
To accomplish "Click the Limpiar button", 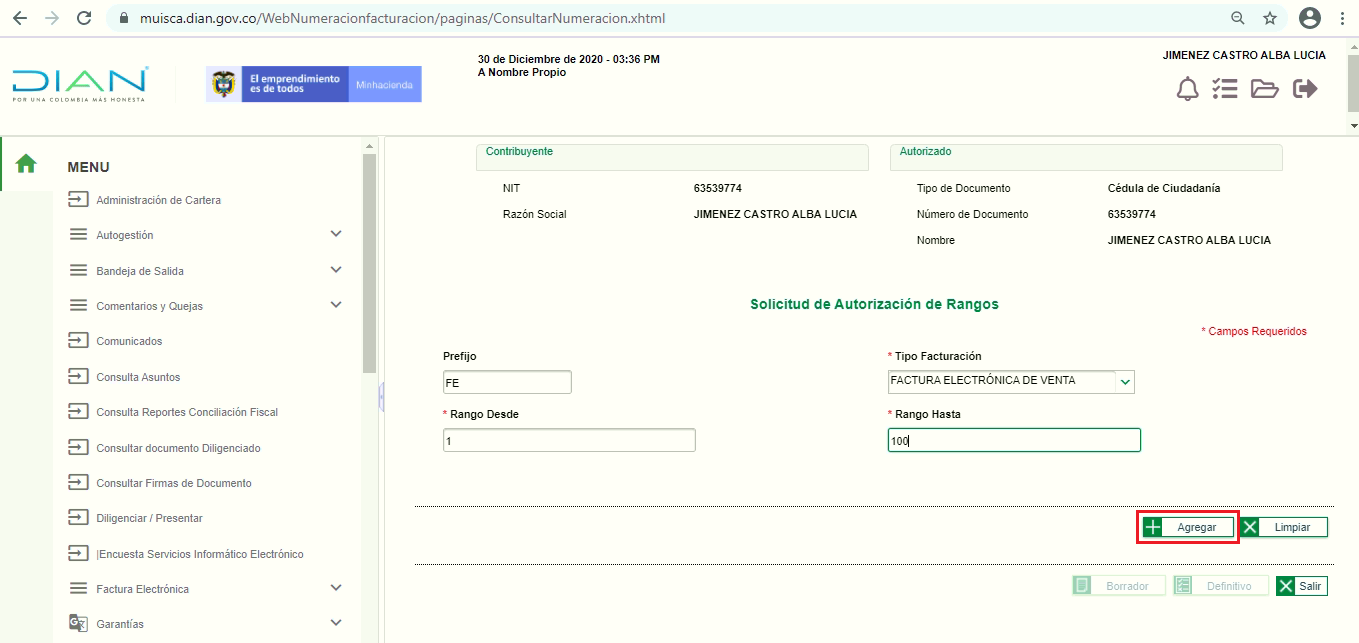I will pos(1284,527).
